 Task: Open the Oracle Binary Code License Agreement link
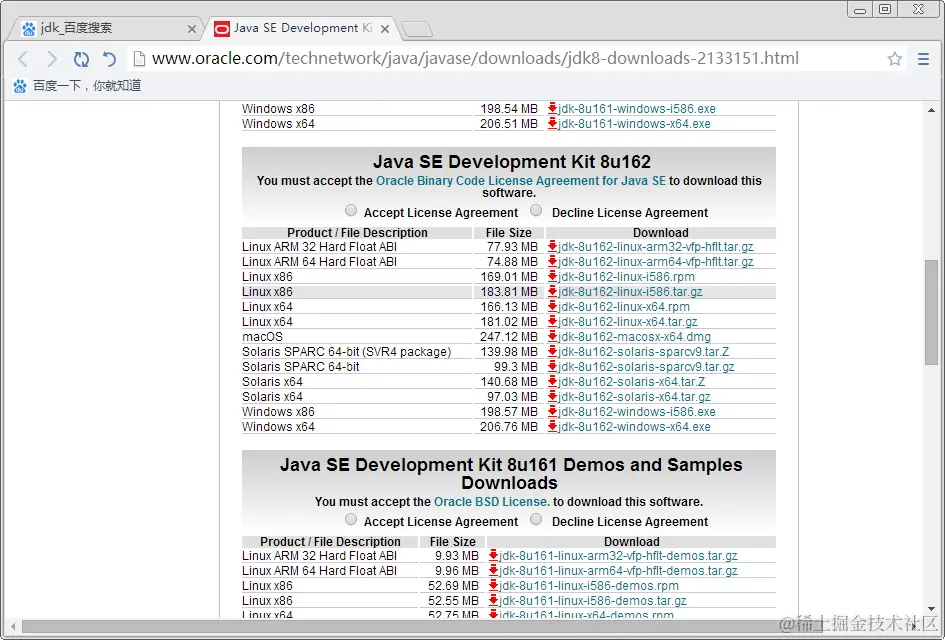click(521, 181)
